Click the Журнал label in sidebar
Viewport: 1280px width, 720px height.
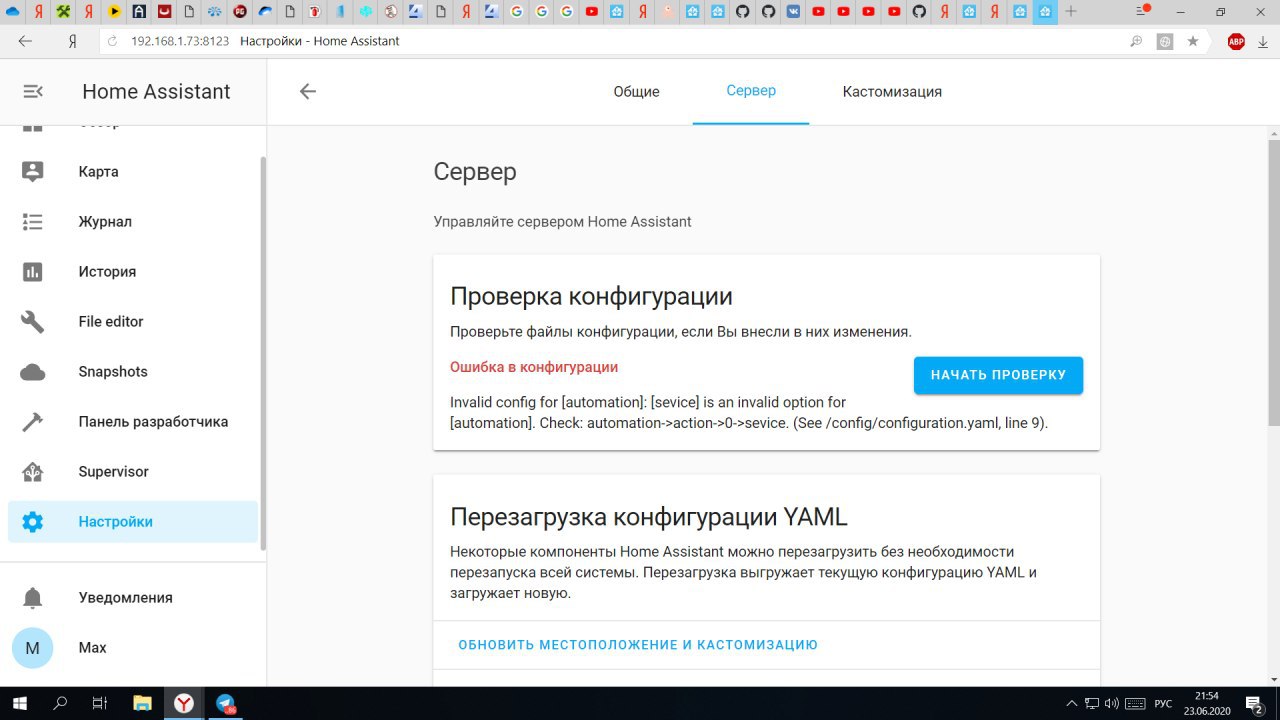point(105,222)
